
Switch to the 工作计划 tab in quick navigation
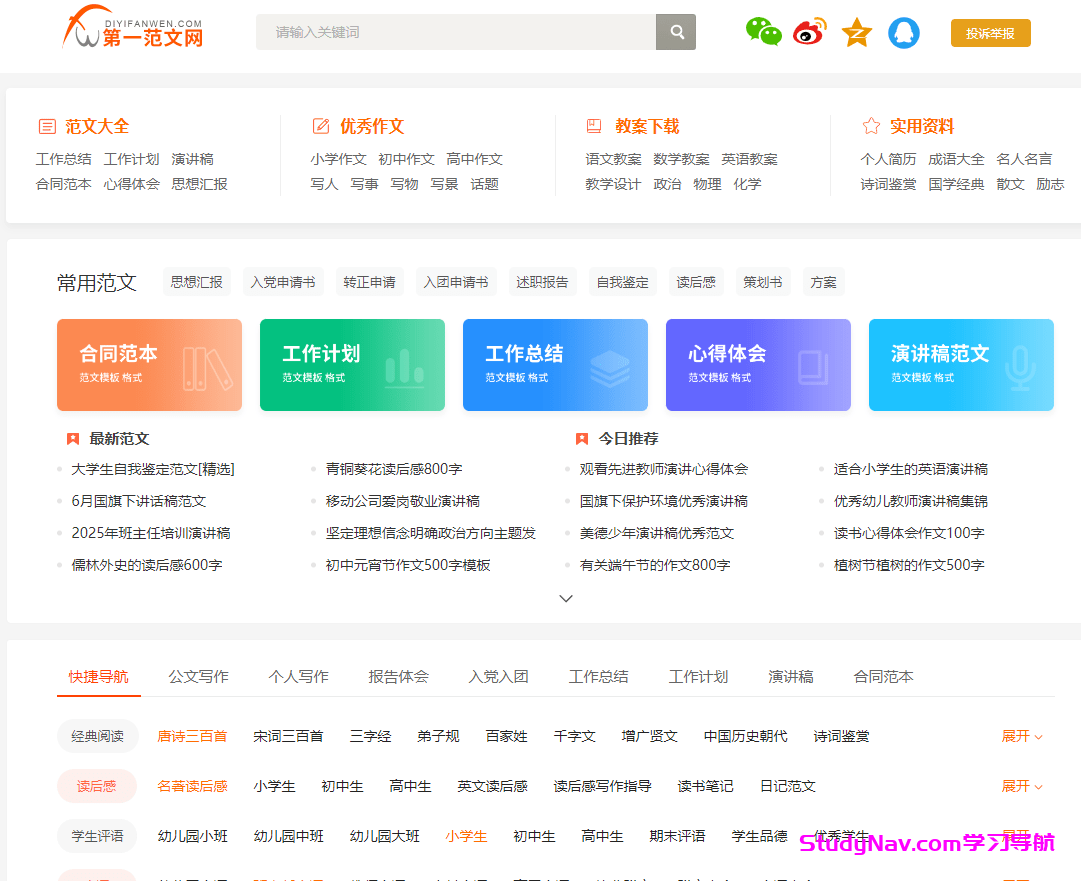(698, 677)
